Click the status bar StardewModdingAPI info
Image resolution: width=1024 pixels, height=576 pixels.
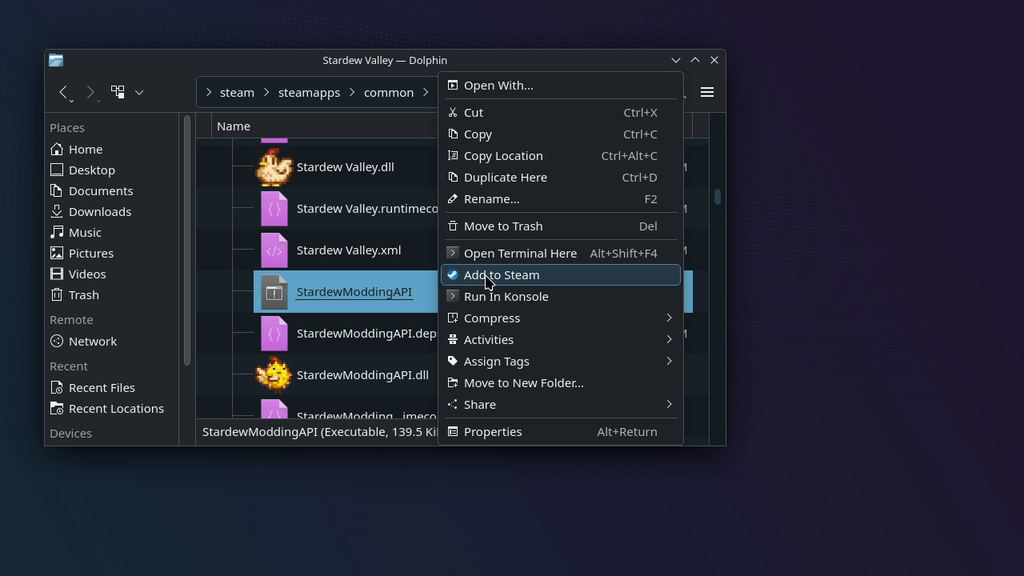319,432
